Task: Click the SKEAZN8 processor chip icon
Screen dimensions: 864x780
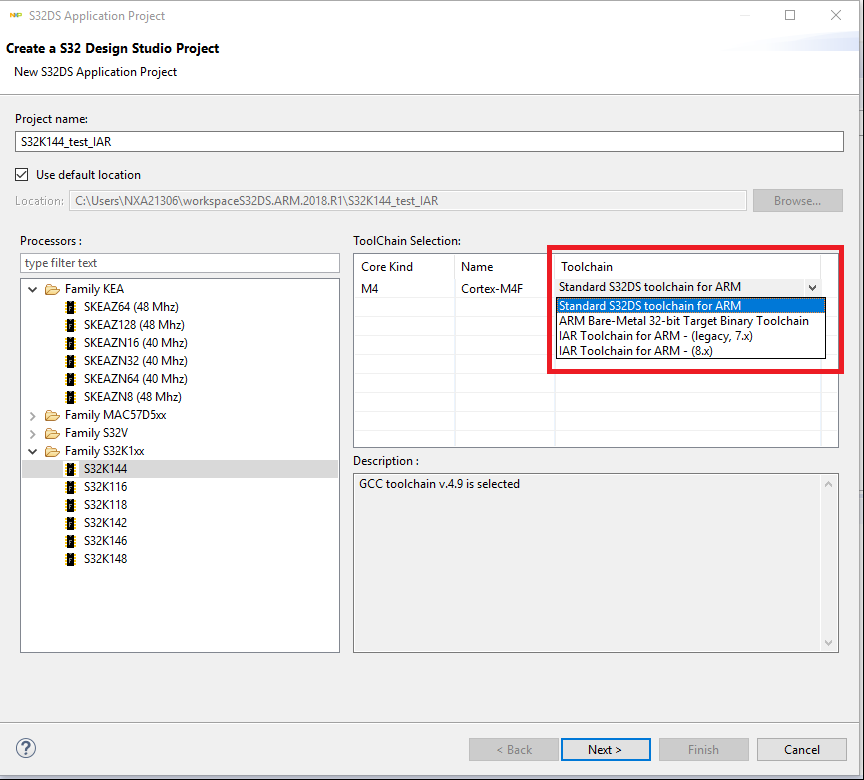Action: [x=70, y=397]
